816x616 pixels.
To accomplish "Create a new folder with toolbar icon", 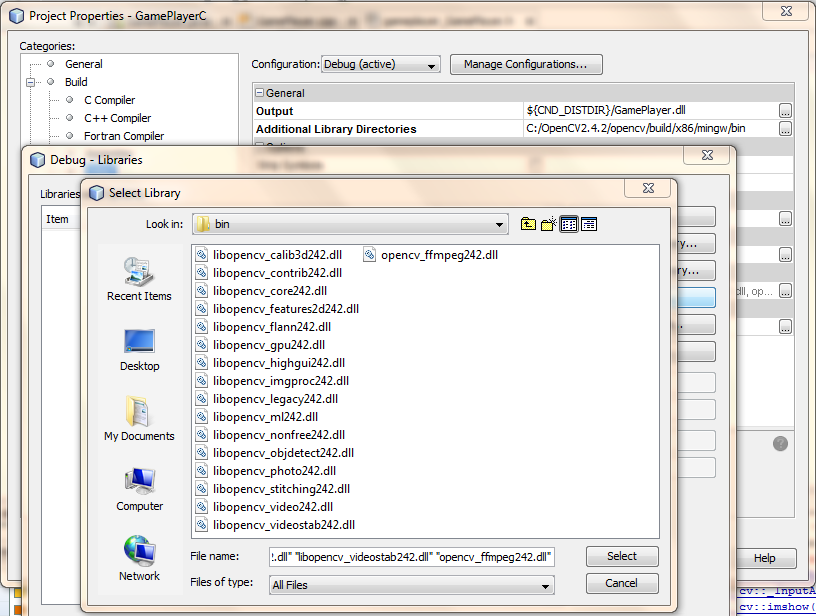I will click(x=549, y=224).
